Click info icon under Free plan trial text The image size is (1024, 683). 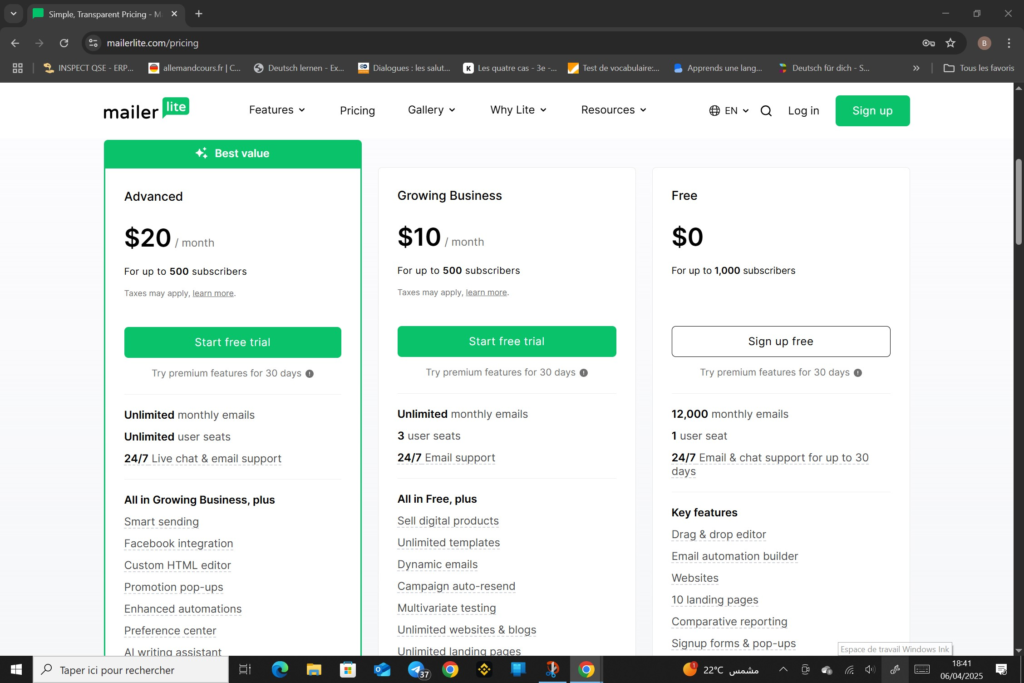coord(857,373)
